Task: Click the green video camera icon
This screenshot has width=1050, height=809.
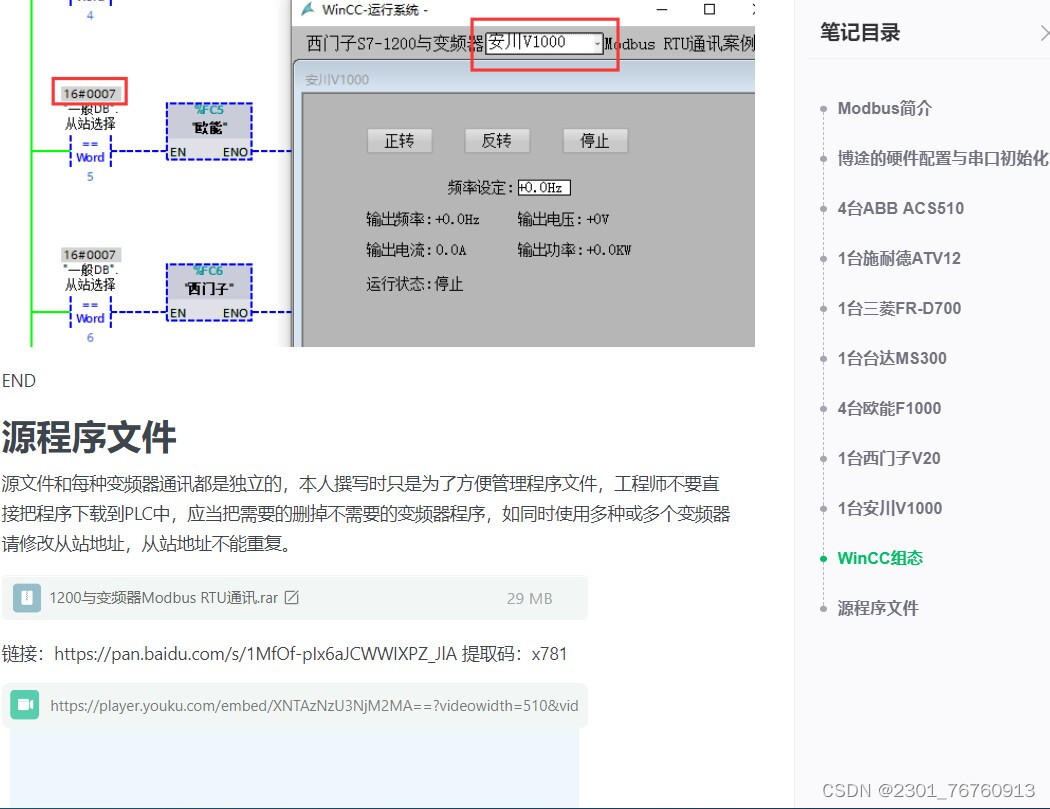Action: 25,705
